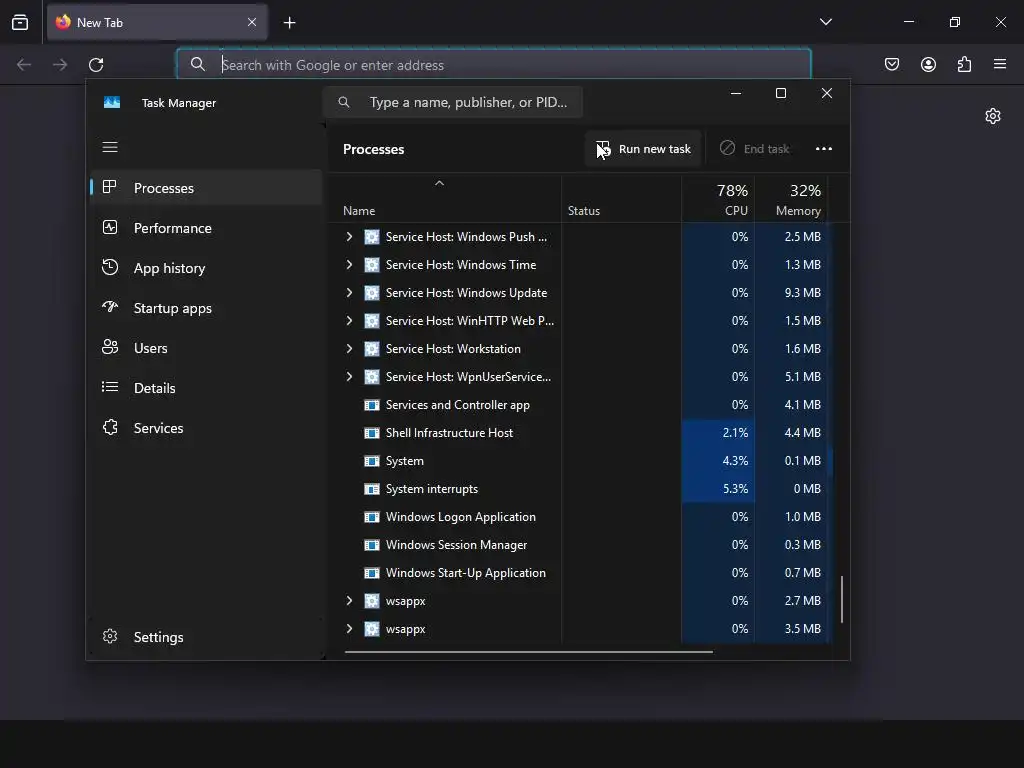Open Firefox View icon in tab bar
The height and width of the screenshot is (768, 1024).
click(x=20, y=23)
